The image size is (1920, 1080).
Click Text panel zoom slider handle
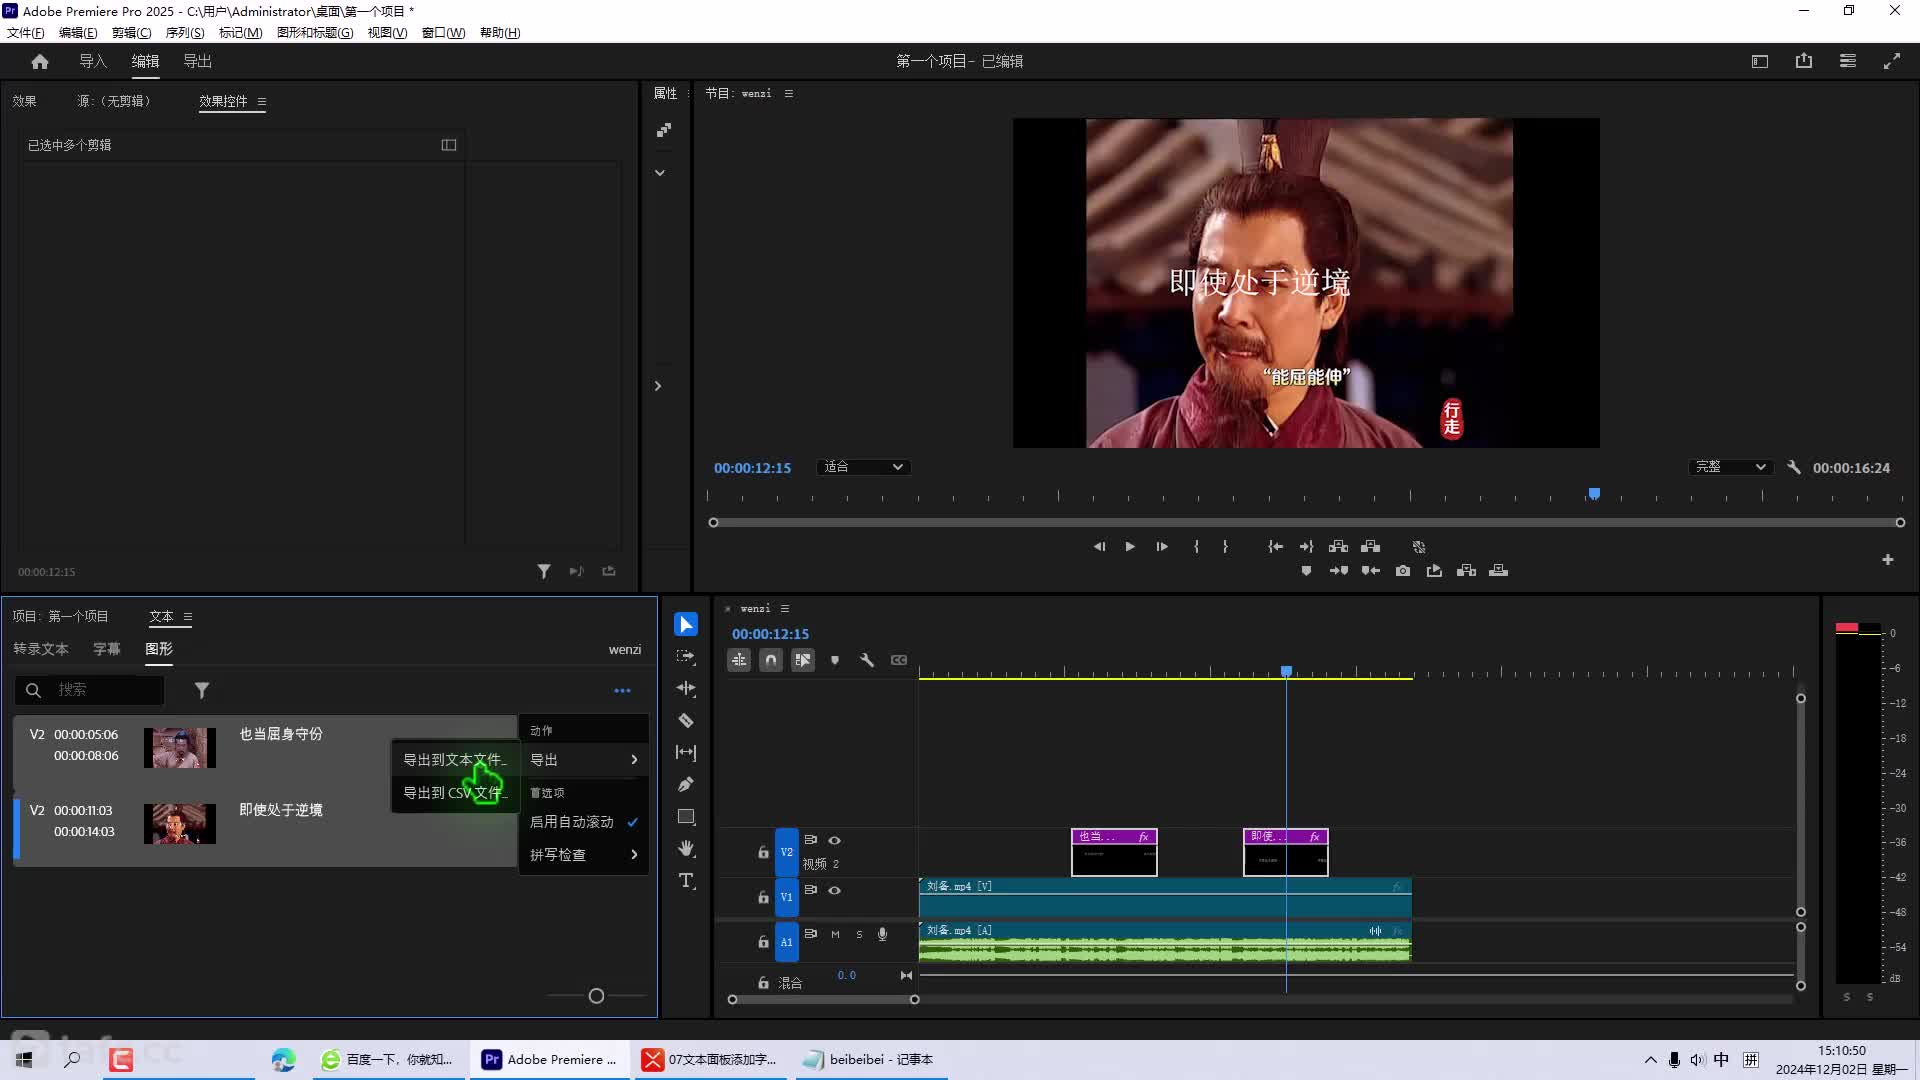pos(596,997)
